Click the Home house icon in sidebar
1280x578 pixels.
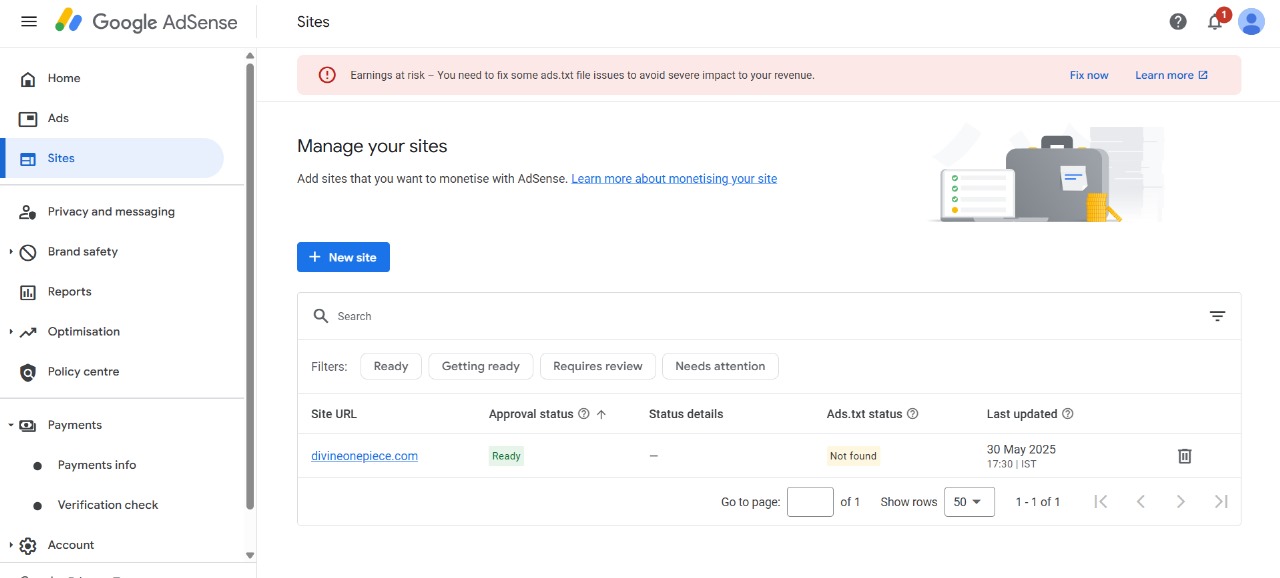28,78
